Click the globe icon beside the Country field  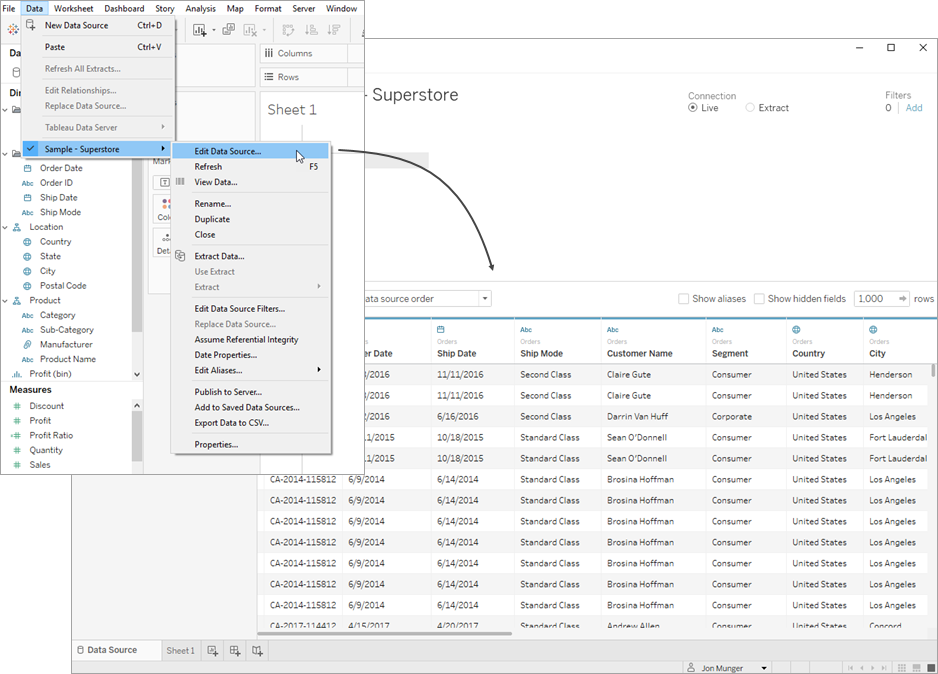point(27,241)
